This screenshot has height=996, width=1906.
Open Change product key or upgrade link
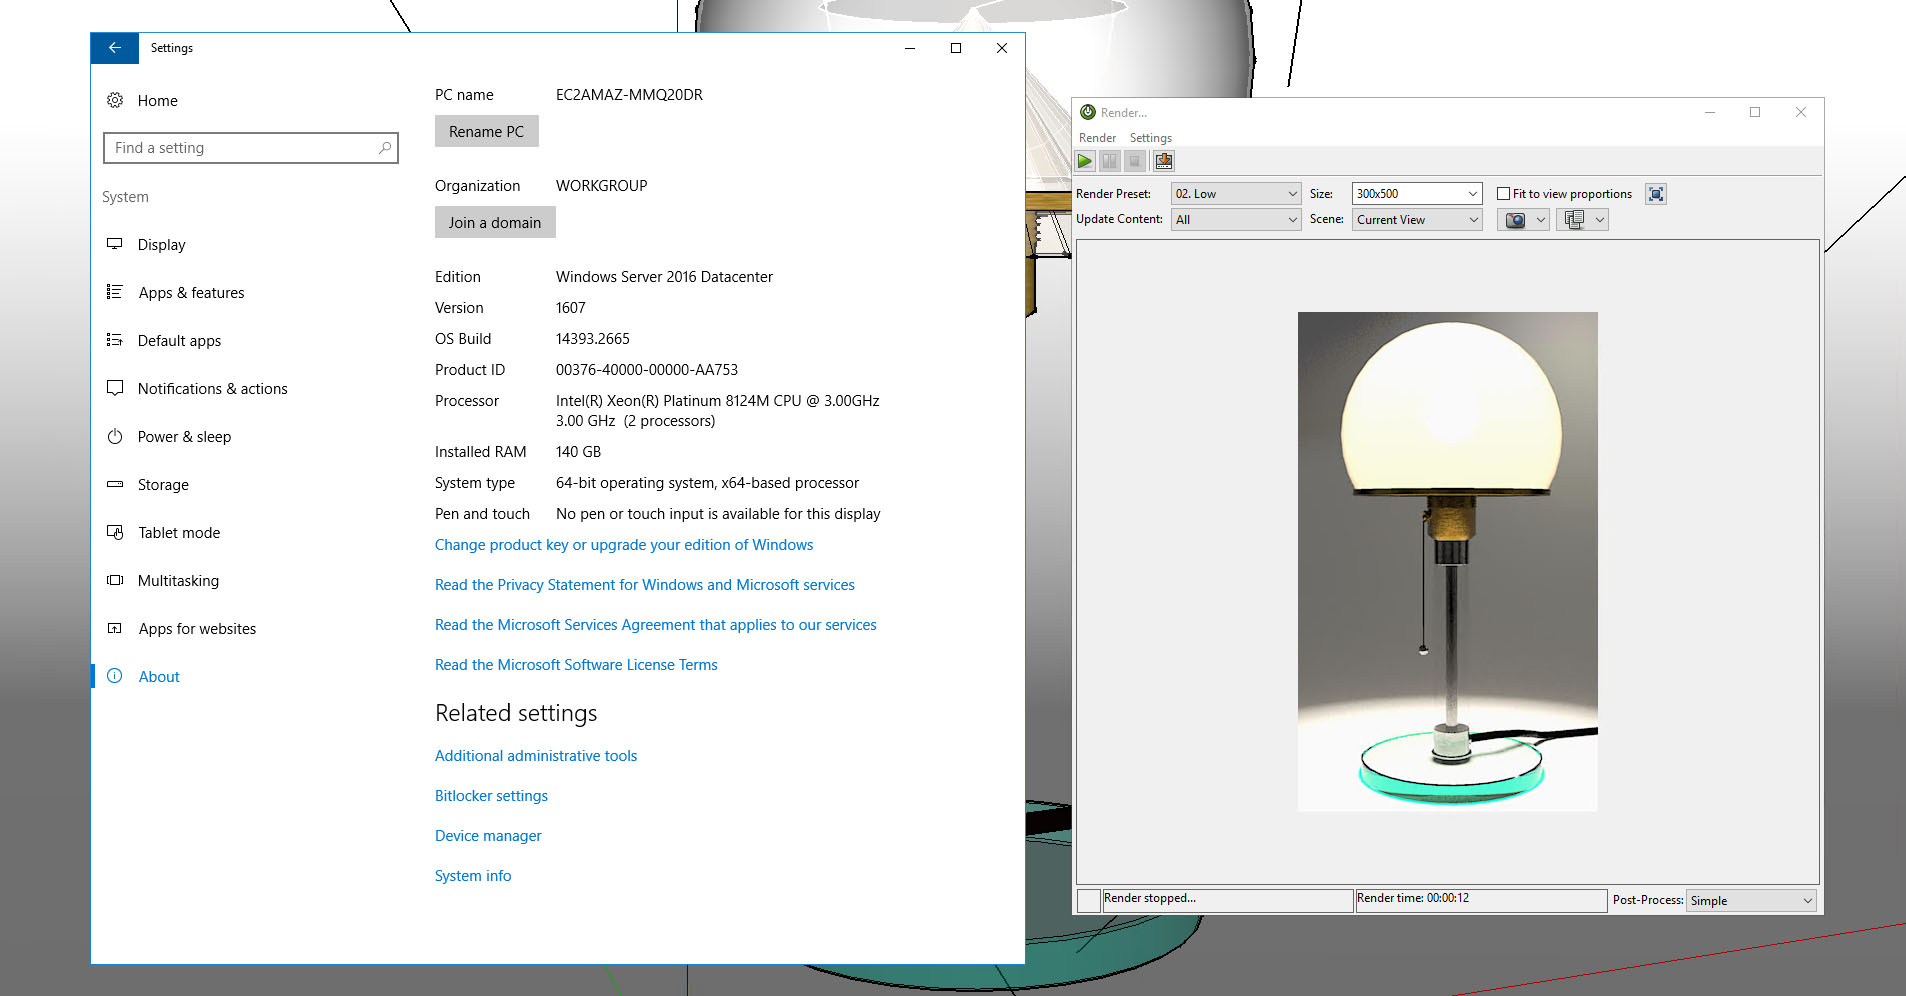(x=624, y=545)
